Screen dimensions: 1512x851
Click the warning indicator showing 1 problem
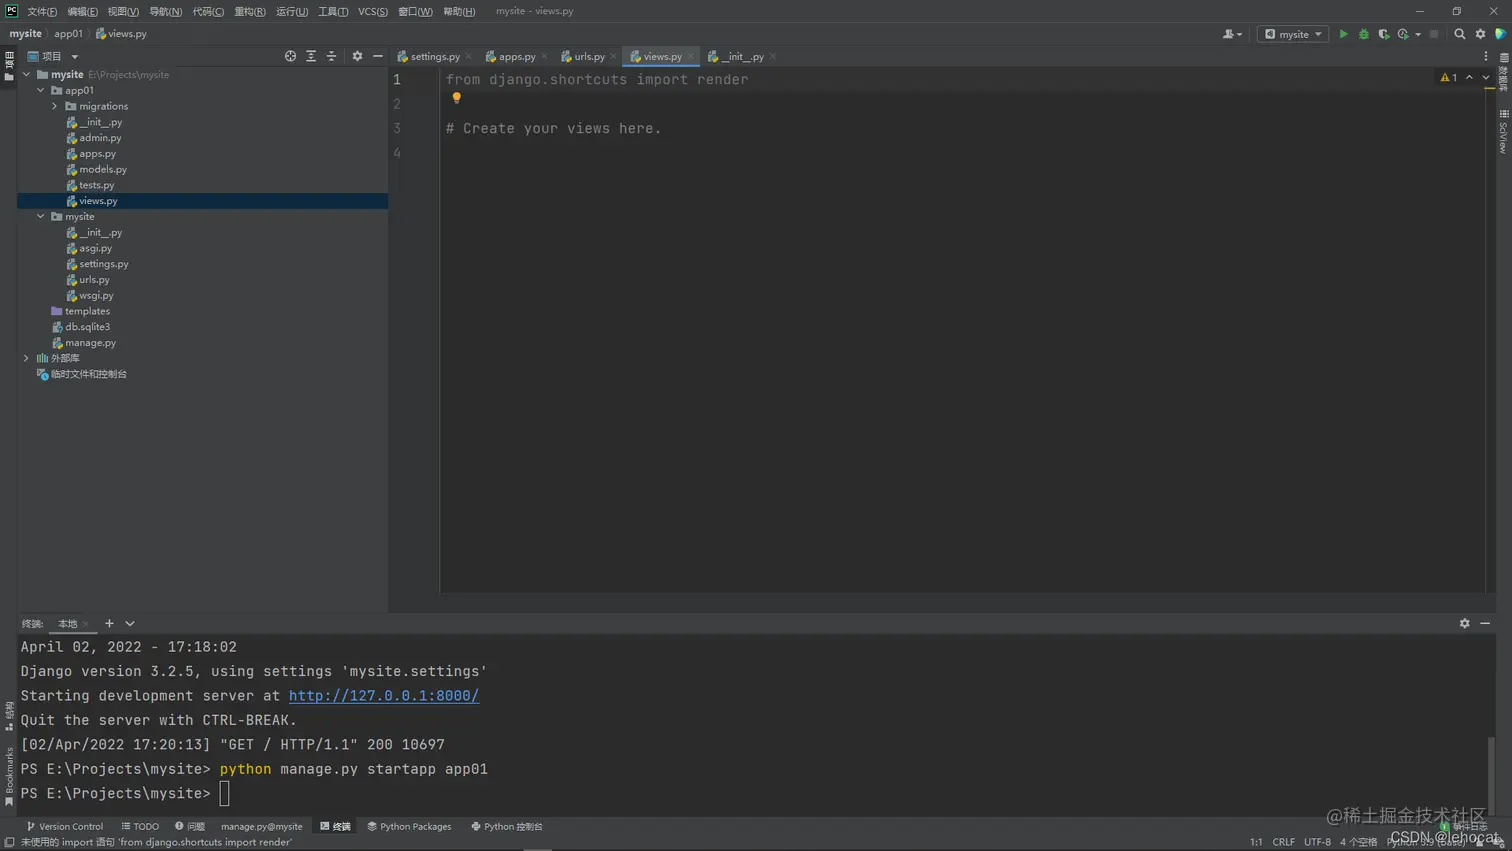(1448, 77)
